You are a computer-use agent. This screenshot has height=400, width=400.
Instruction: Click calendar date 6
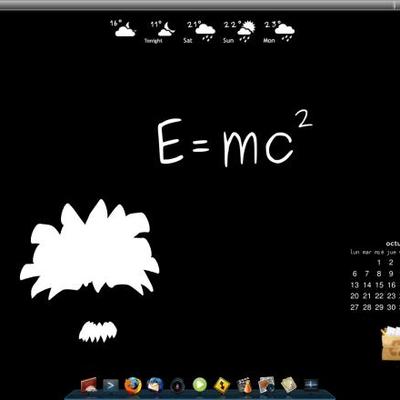(x=355, y=274)
